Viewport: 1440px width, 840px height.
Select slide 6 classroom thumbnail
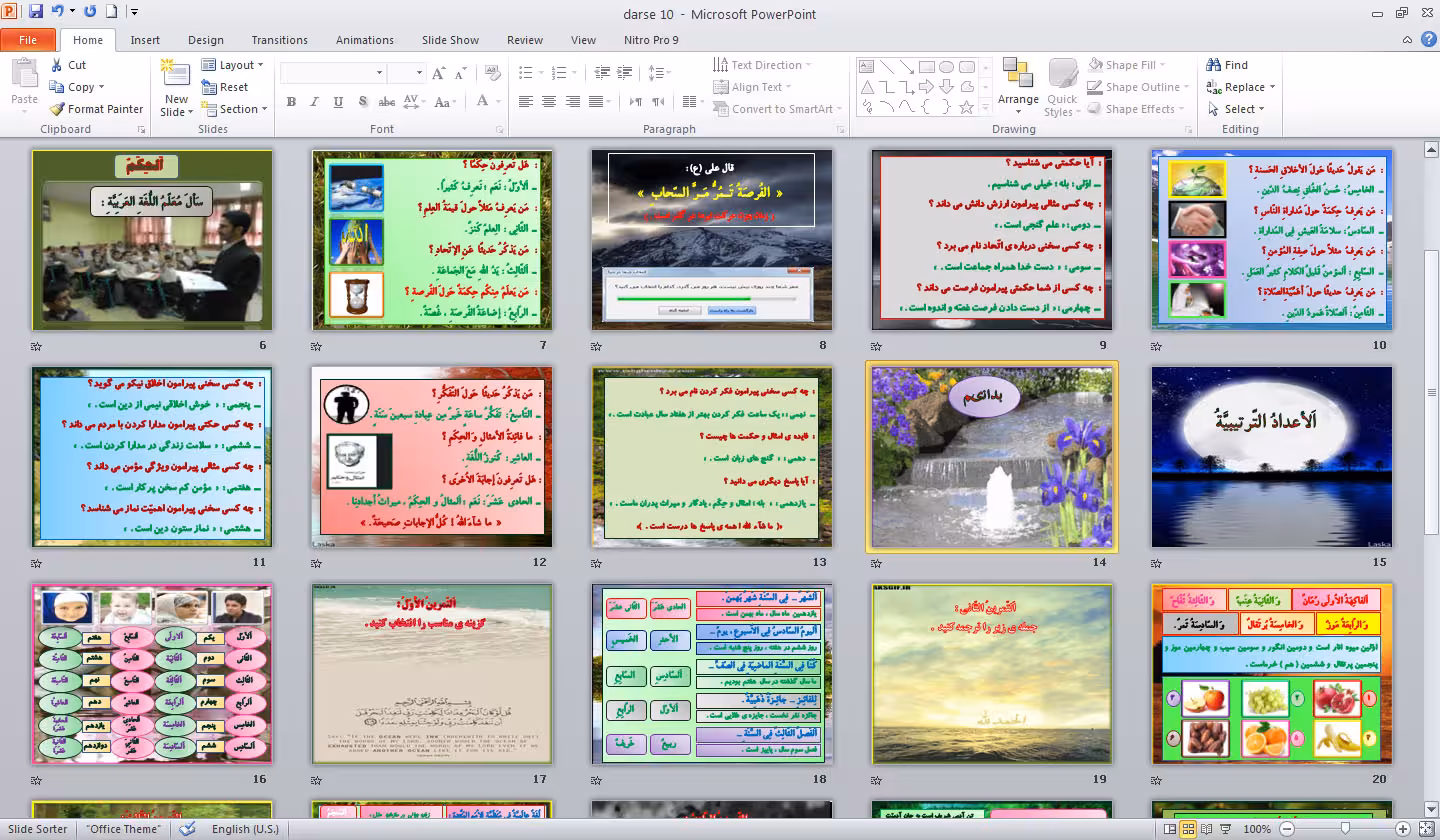(152, 240)
